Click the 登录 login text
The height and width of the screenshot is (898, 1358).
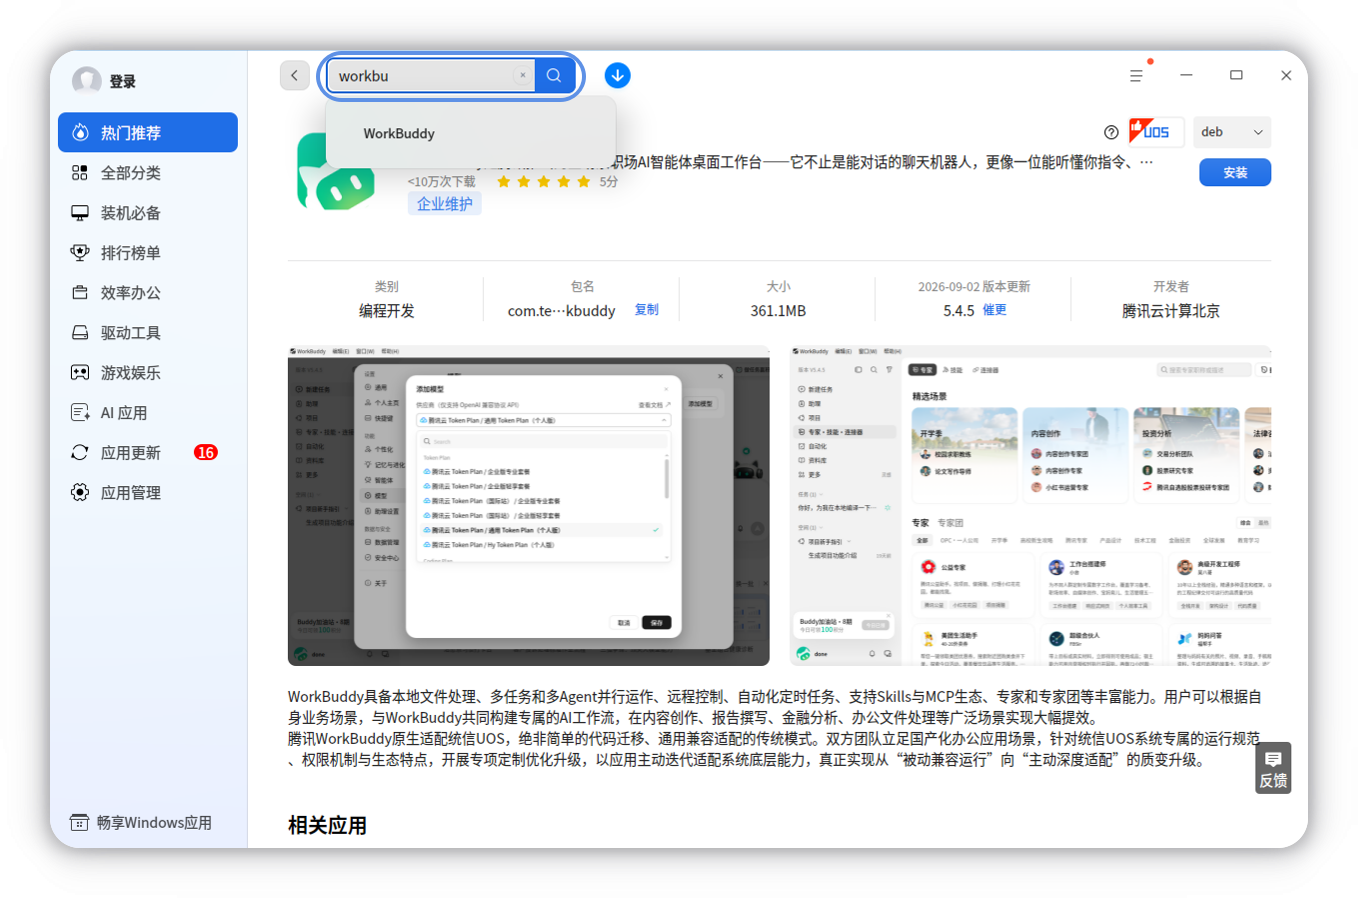(123, 82)
